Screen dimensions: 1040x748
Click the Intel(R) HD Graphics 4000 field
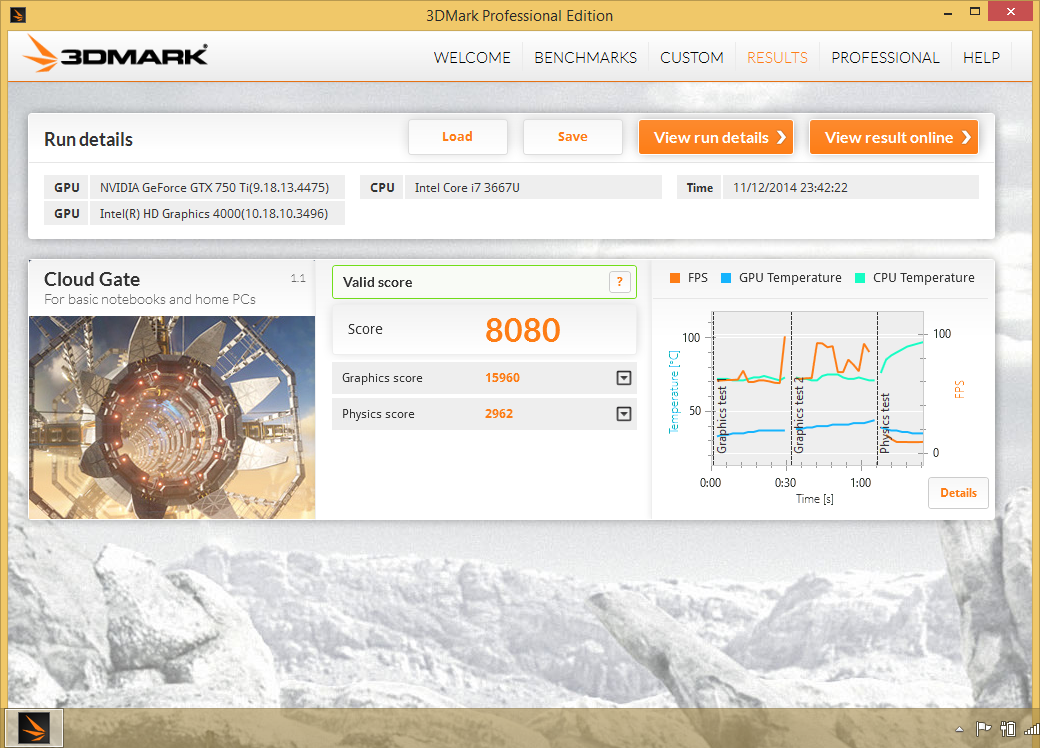[218, 214]
